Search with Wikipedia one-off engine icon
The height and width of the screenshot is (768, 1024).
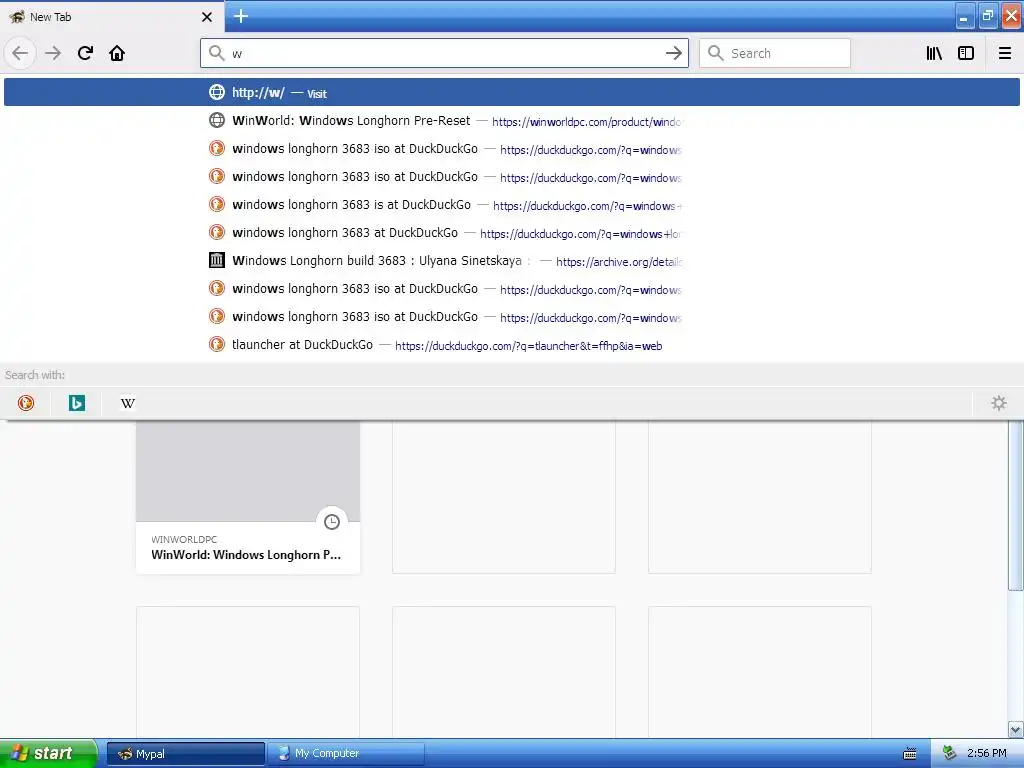pos(128,403)
